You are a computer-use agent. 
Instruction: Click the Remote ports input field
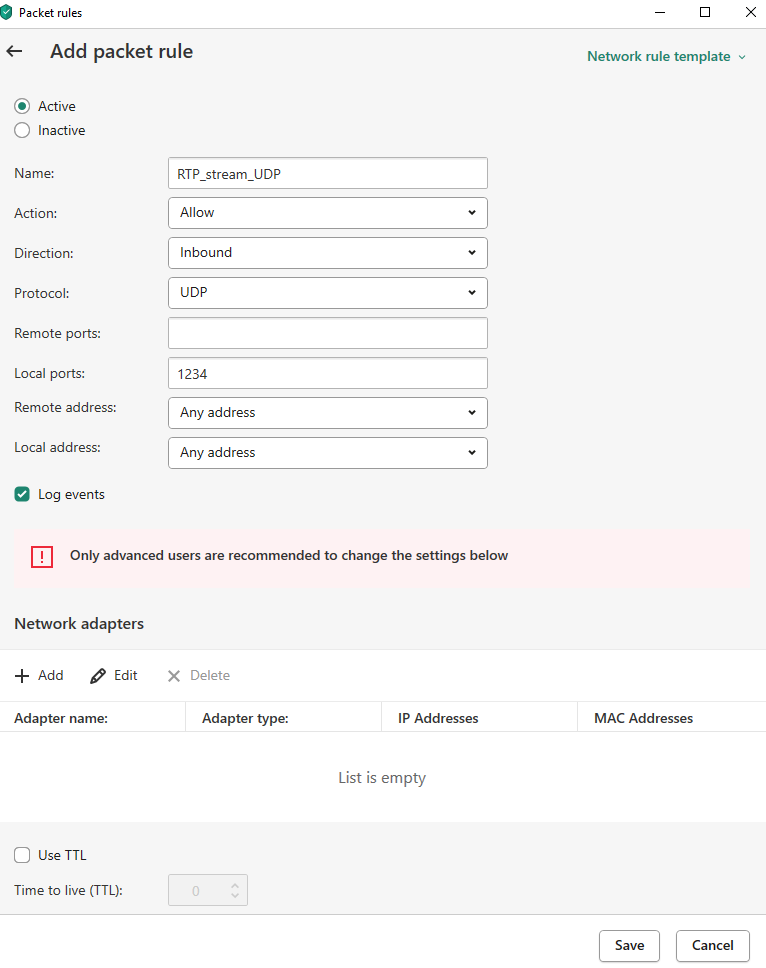[x=327, y=333]
